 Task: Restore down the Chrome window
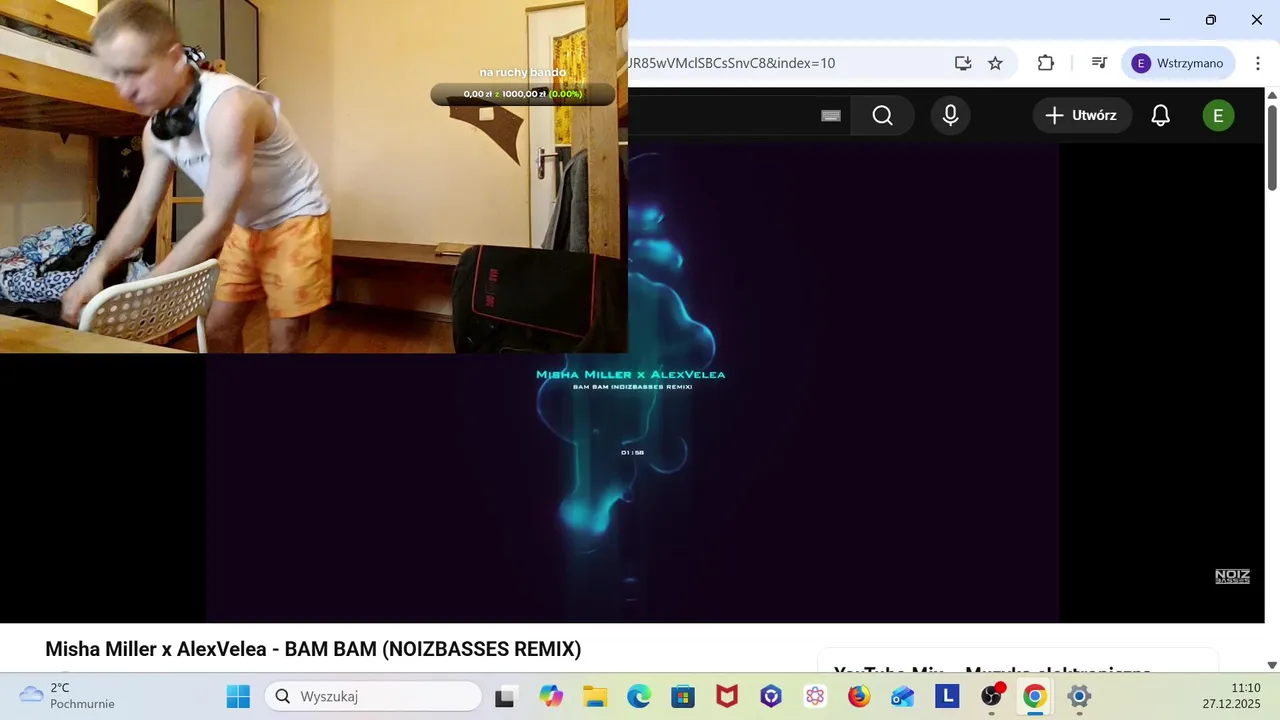point(1211,19)
